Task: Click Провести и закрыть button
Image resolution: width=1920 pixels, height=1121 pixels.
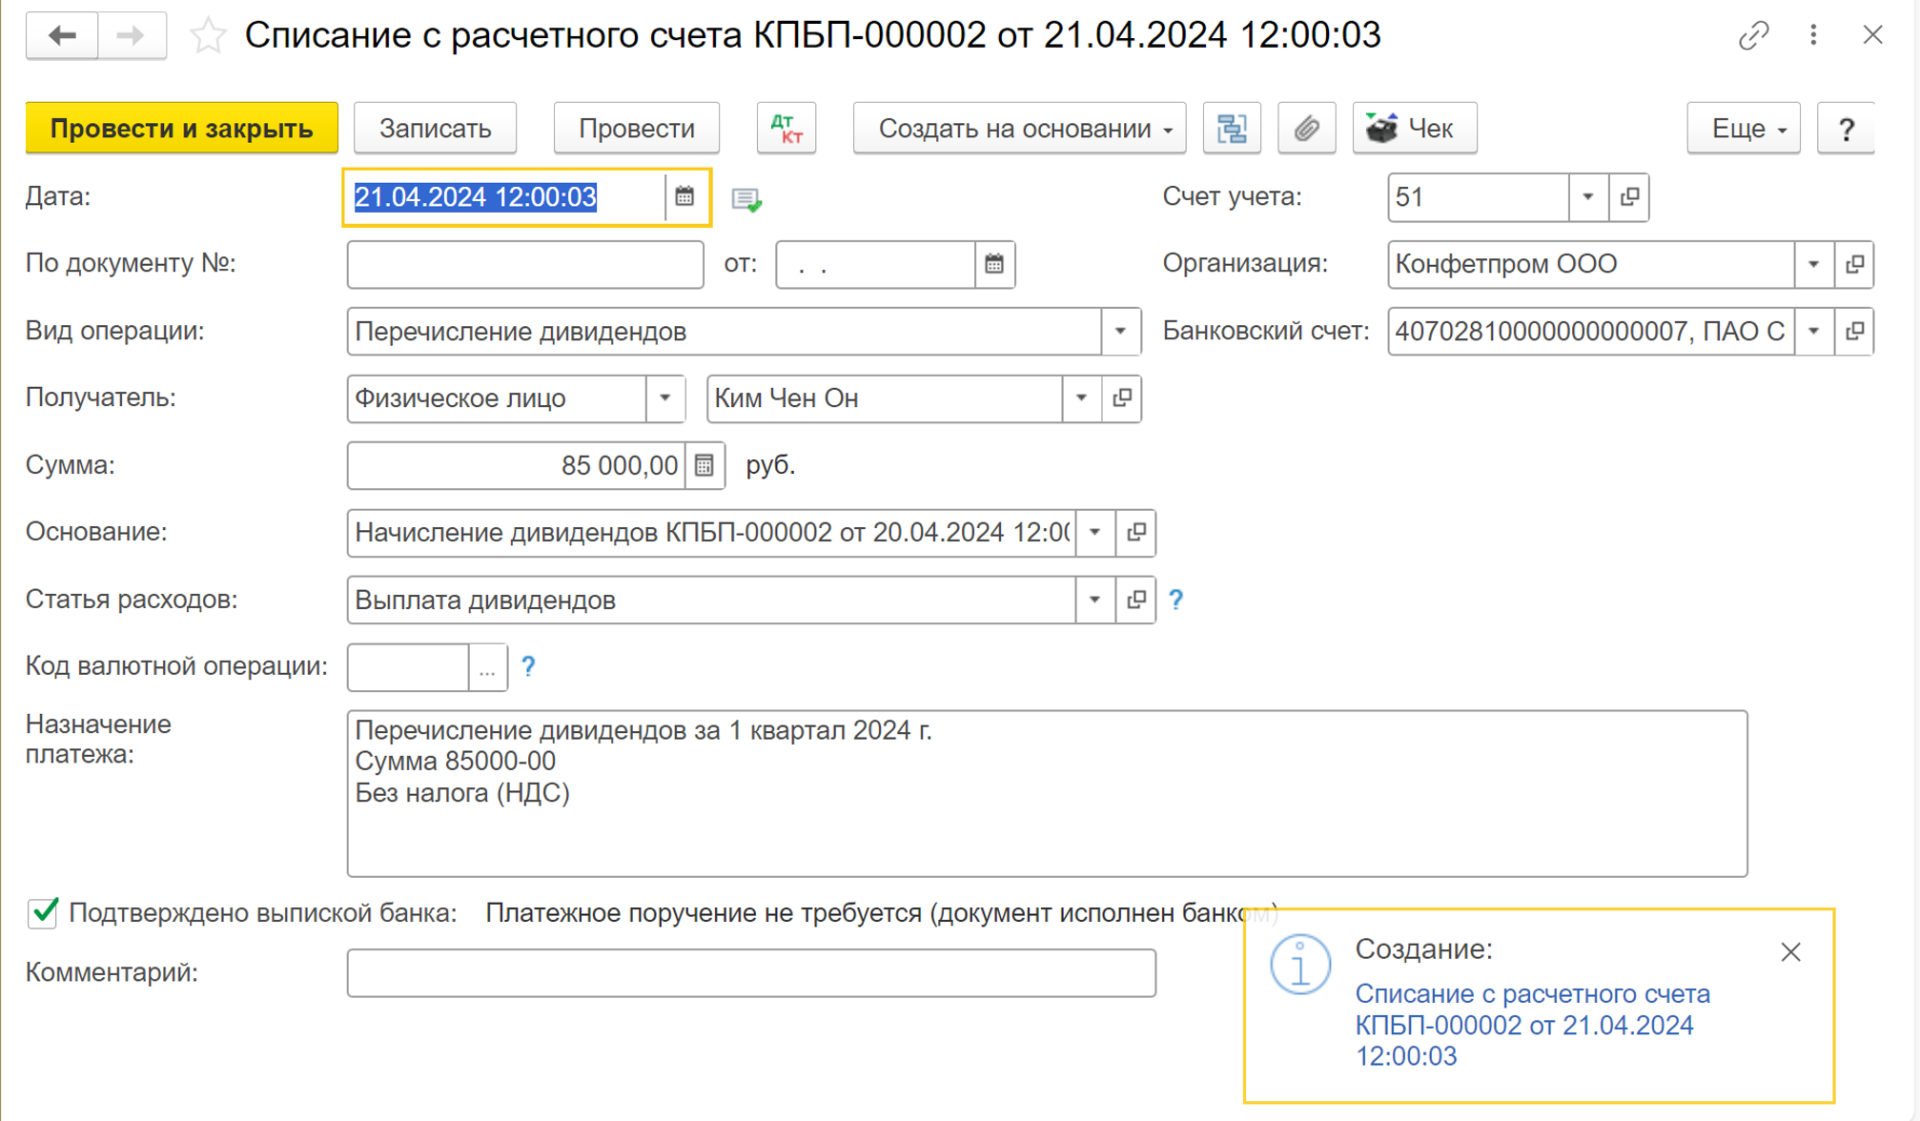Action: pos(182,129)
